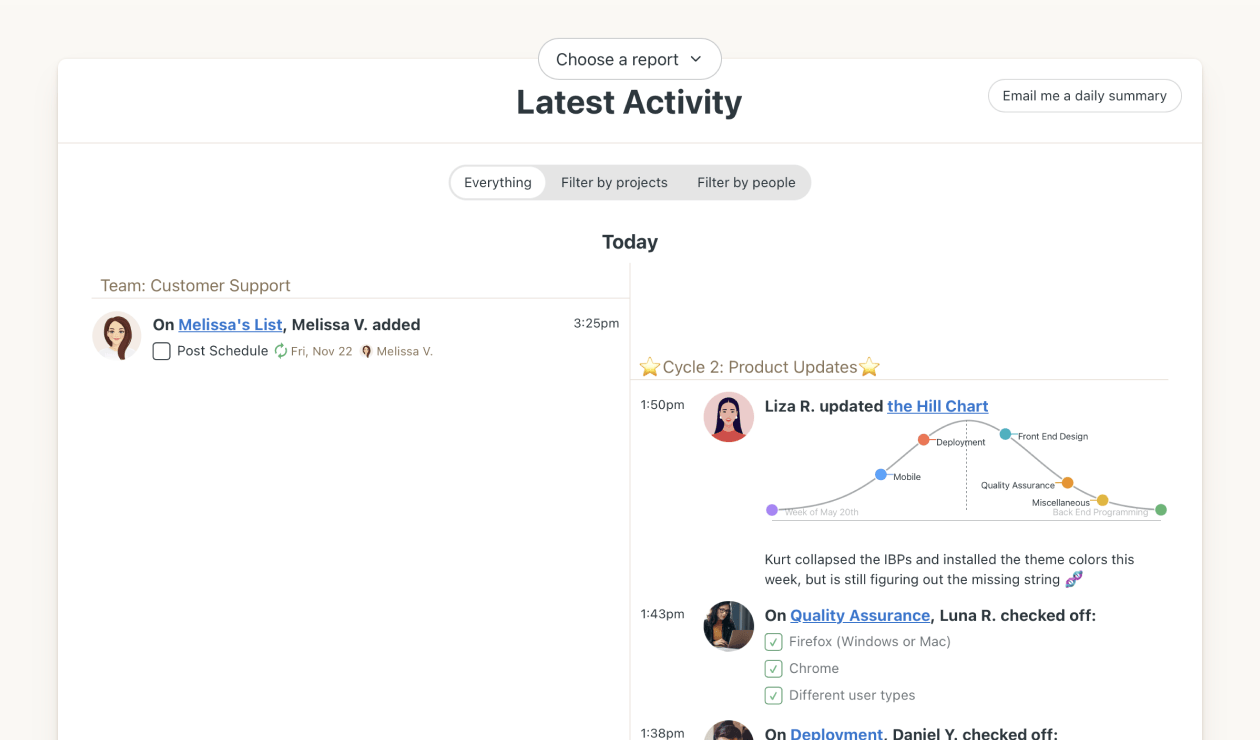Select the Everything filter
The height and width of the screenshot is (740, 1260).
[497, 182]
